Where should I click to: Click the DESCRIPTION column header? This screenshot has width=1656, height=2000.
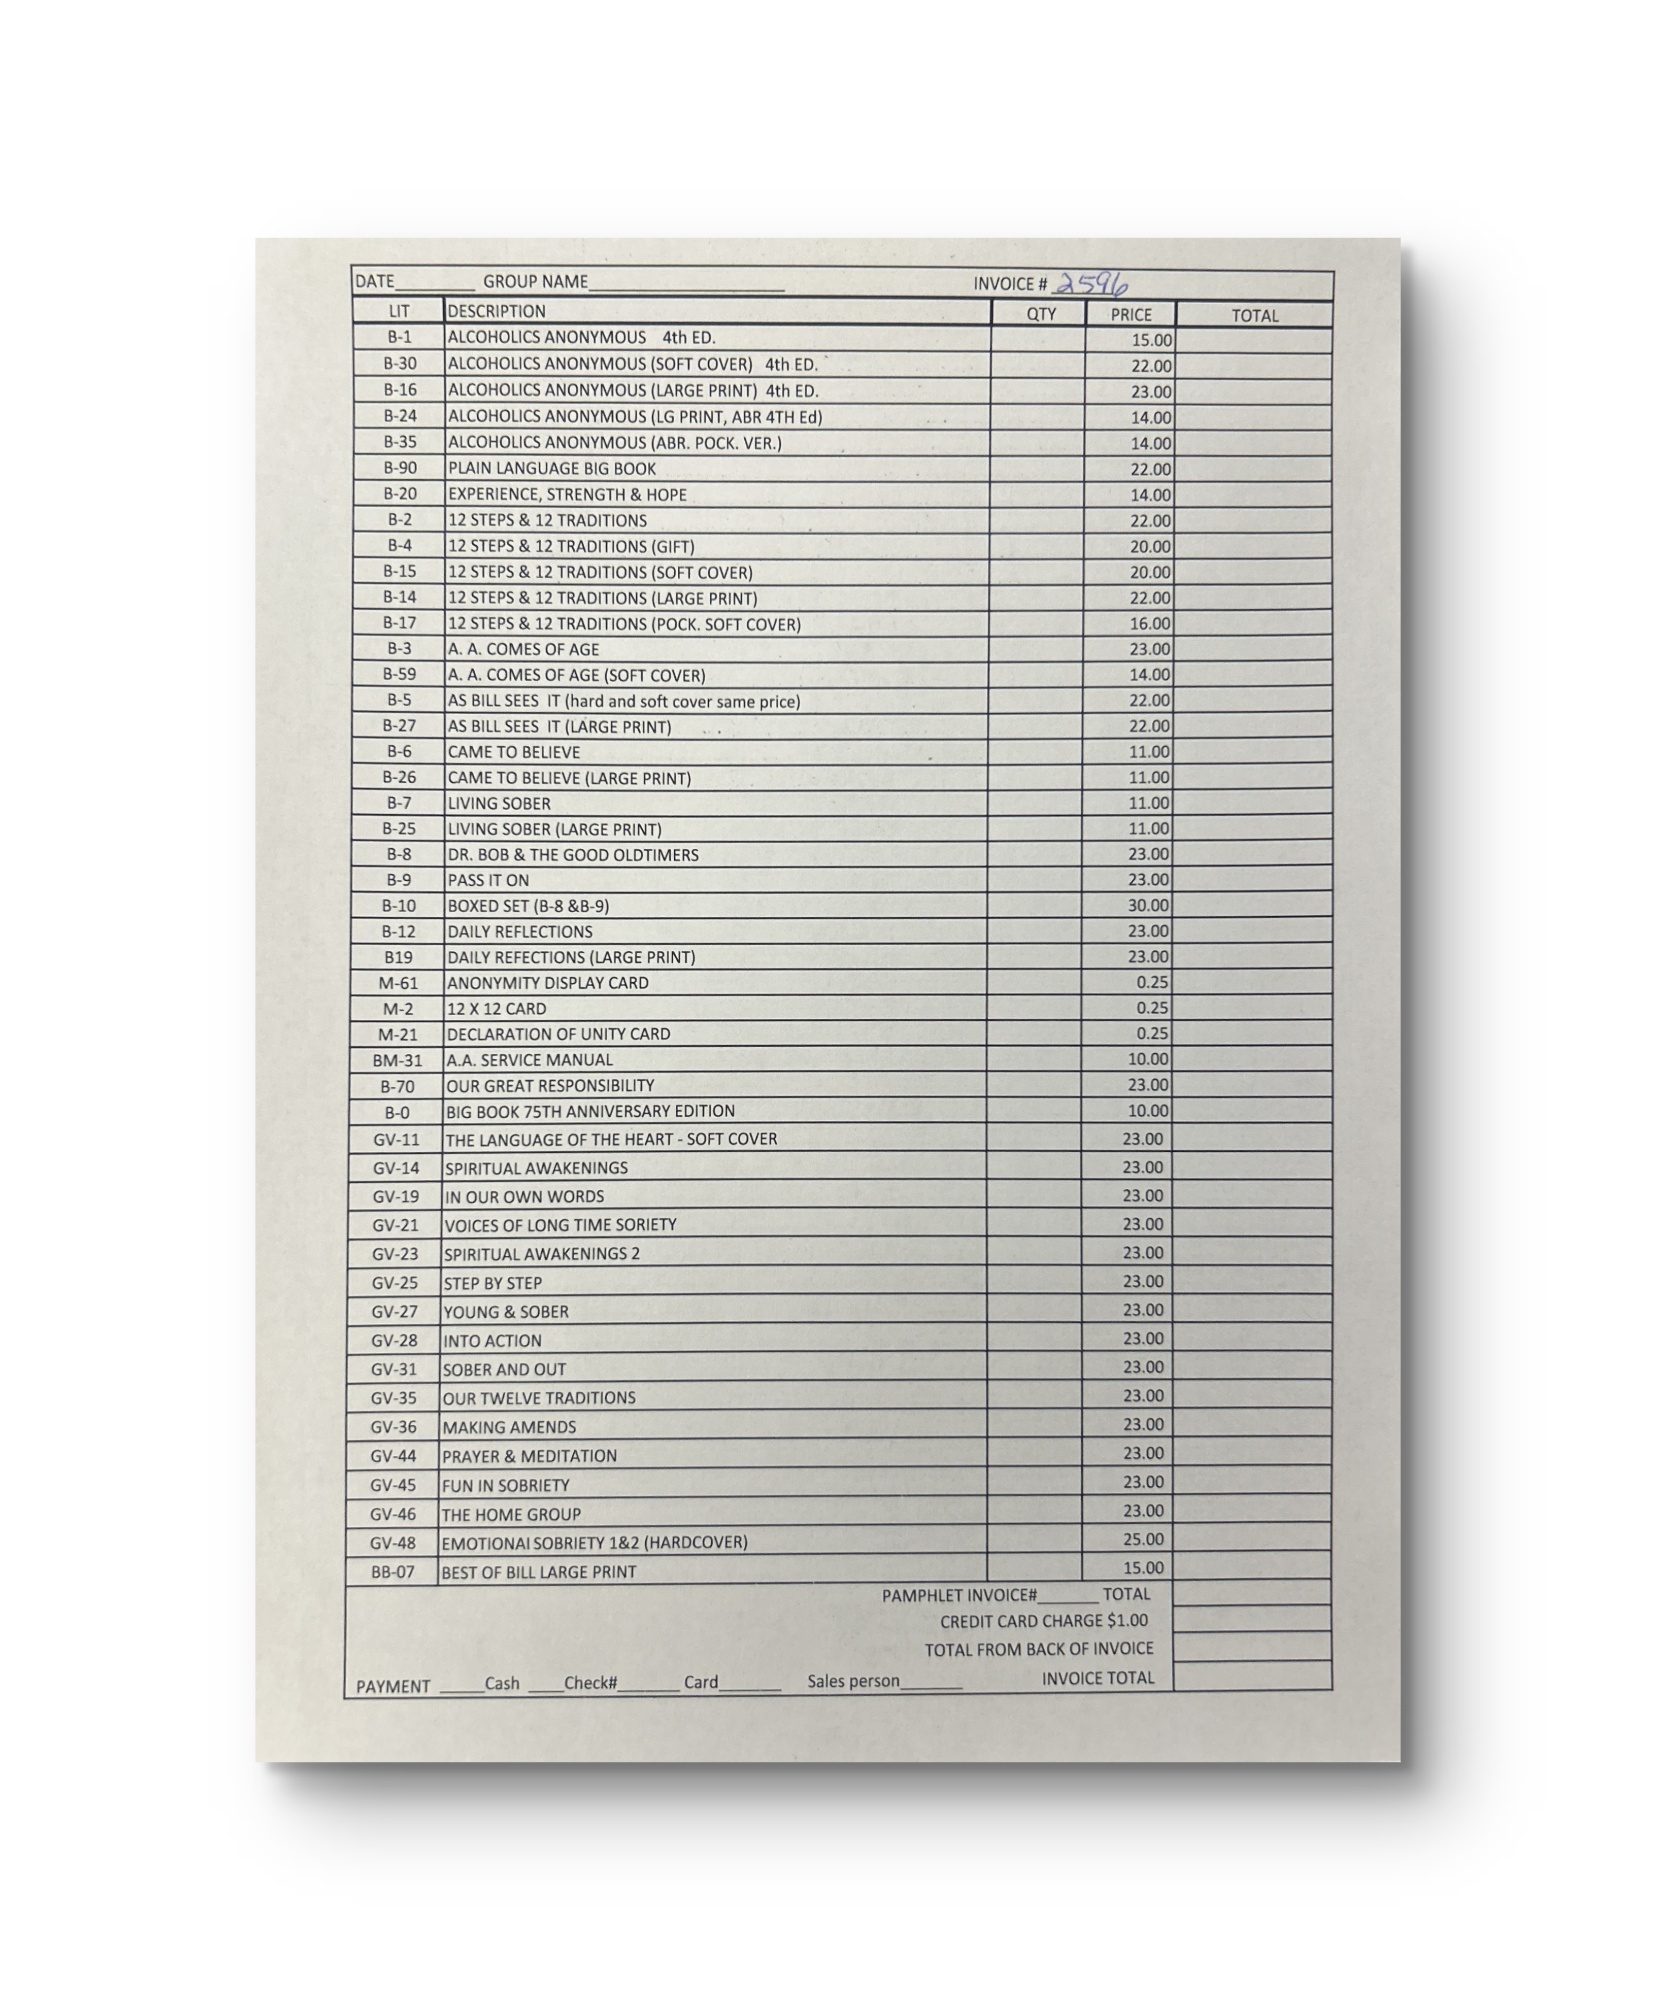[496, 312]
